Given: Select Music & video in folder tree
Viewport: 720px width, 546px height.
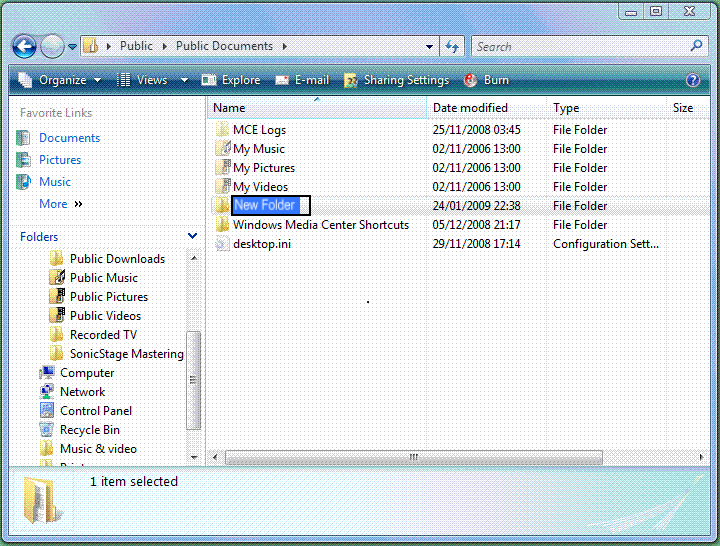Looking at the screenshot, I should (x=98, y=449).
